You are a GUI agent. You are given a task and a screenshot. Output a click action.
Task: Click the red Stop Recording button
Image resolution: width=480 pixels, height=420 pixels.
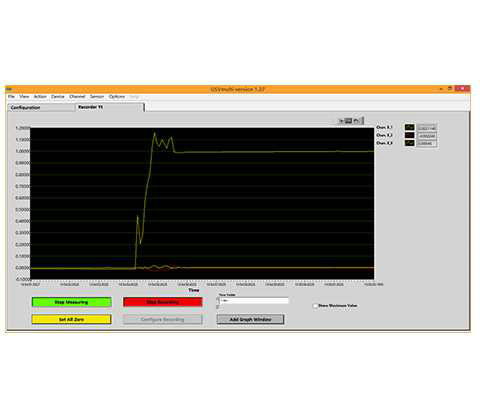pyautogui.click(x=163, y=302)
